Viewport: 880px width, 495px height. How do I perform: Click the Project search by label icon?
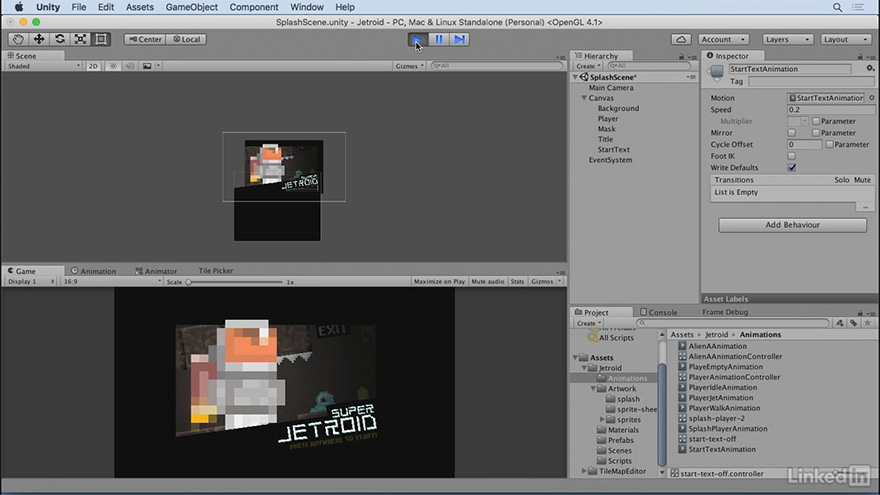tap(853, 323)
